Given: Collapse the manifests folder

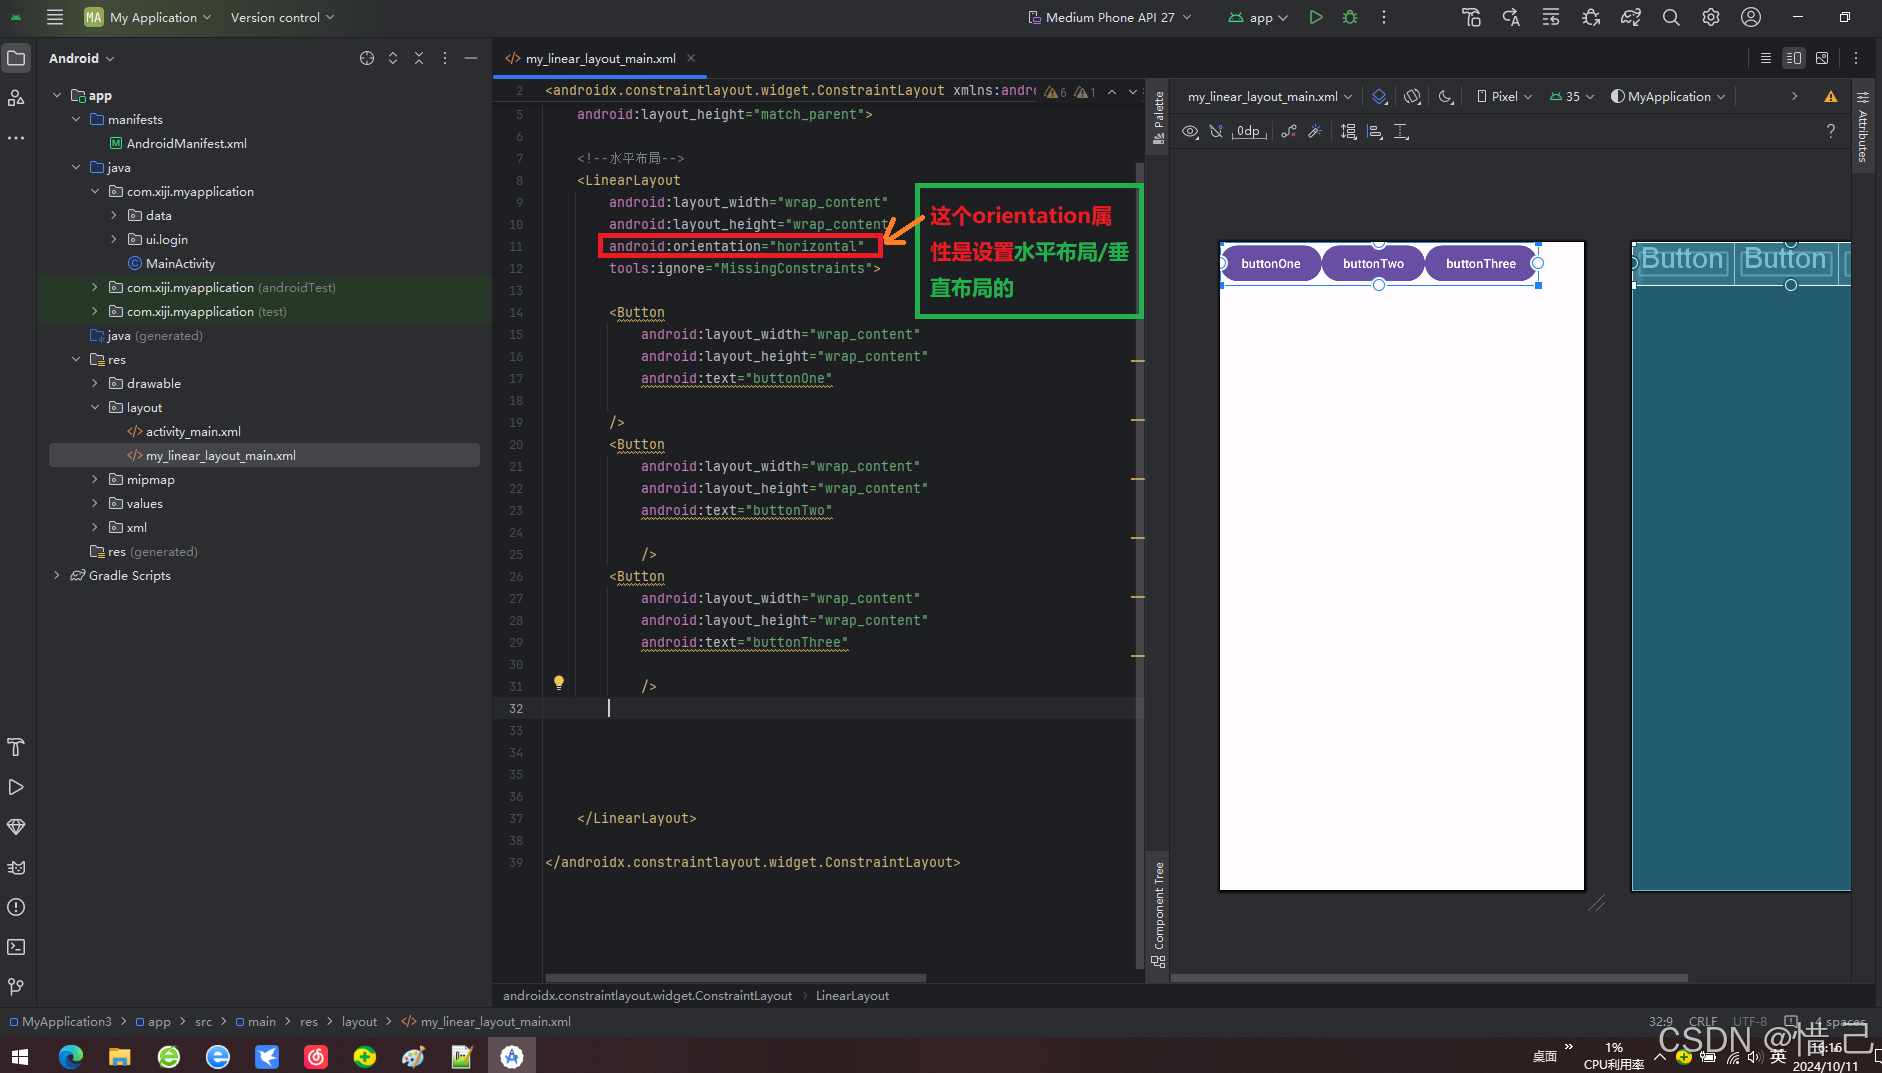Looking at the screenshot, I should pyautogui.click(x=76, y=119).
